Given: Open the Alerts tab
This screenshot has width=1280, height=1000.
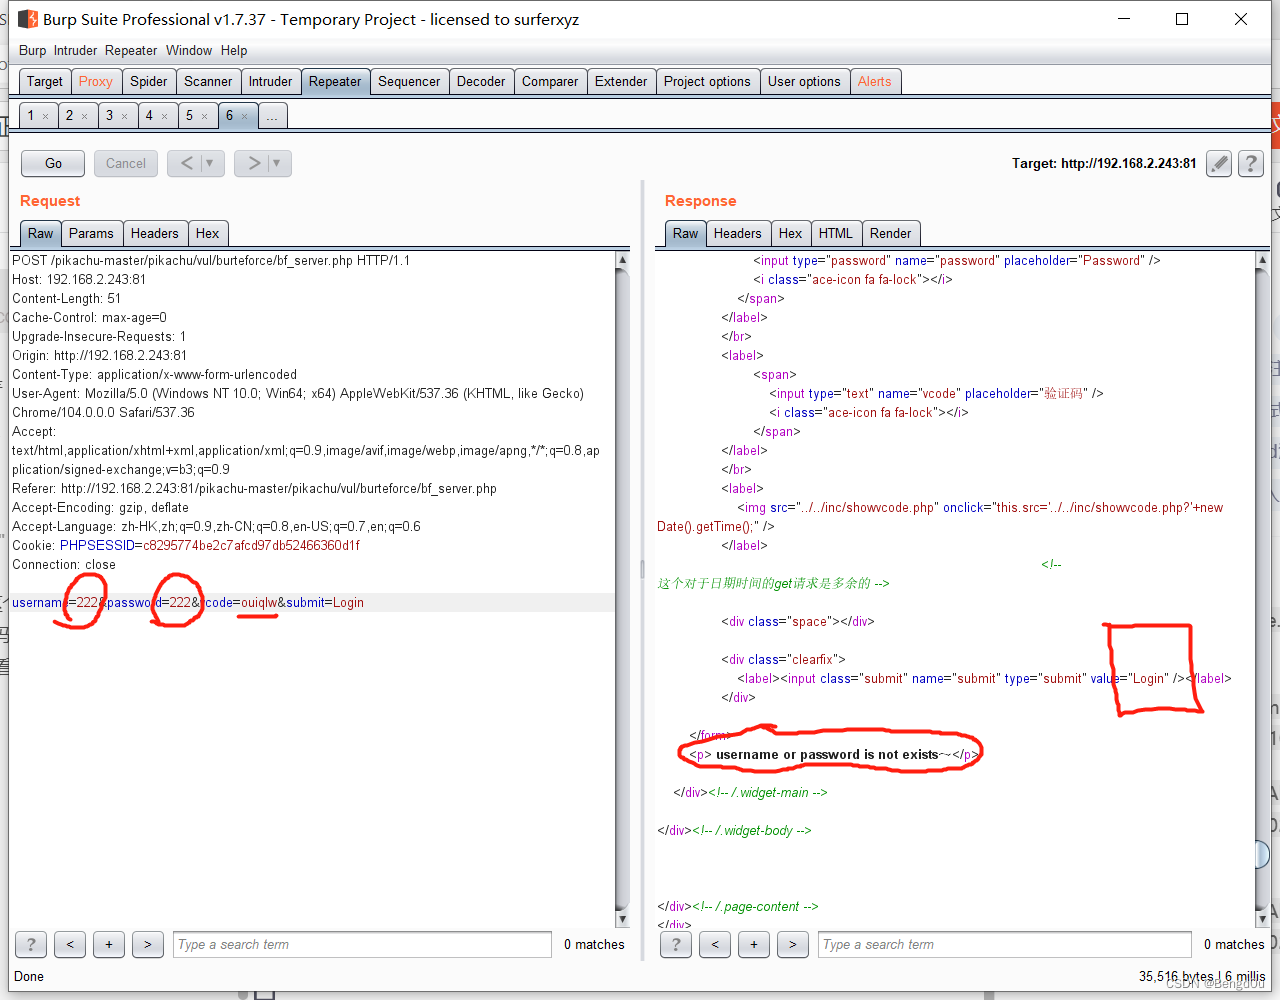Looking at the screenshot, I should click(875, 81).
